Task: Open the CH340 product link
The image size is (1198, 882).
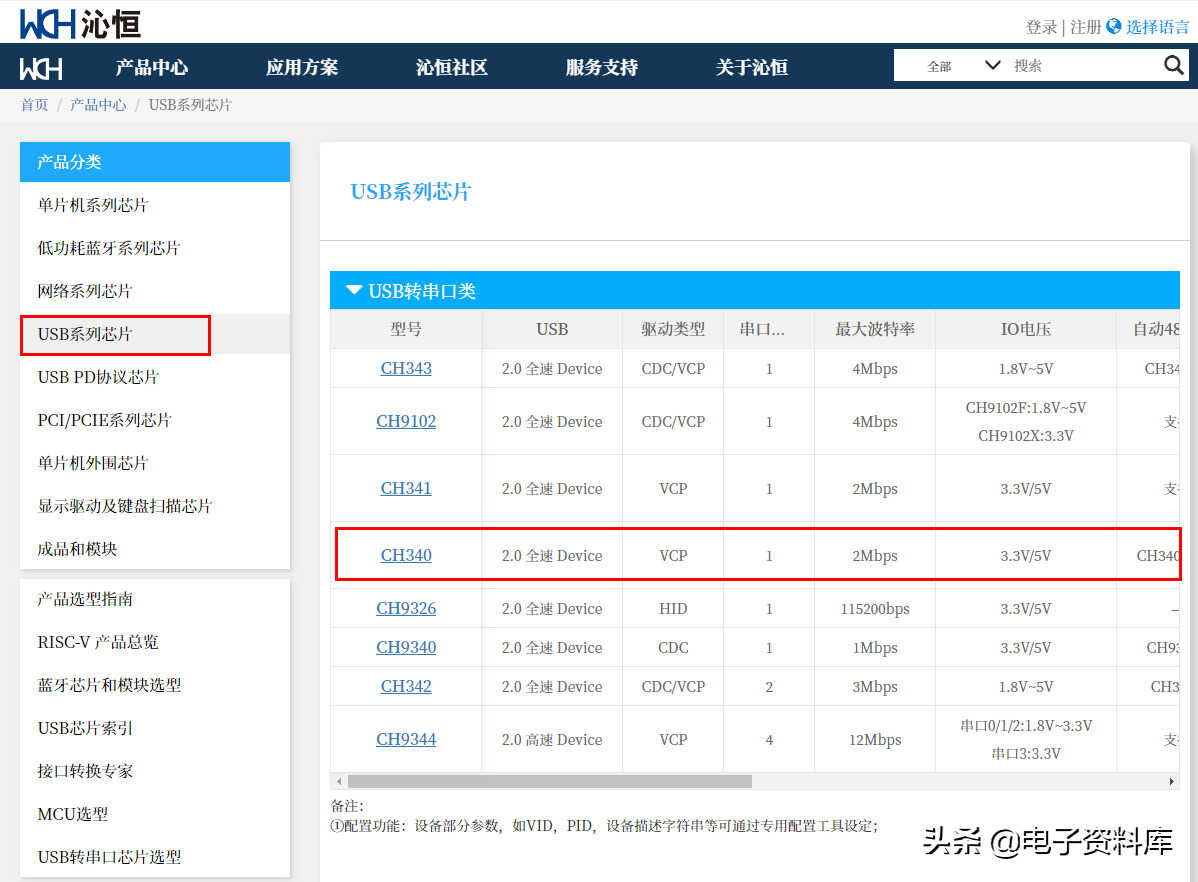Action: coord(406,555)
